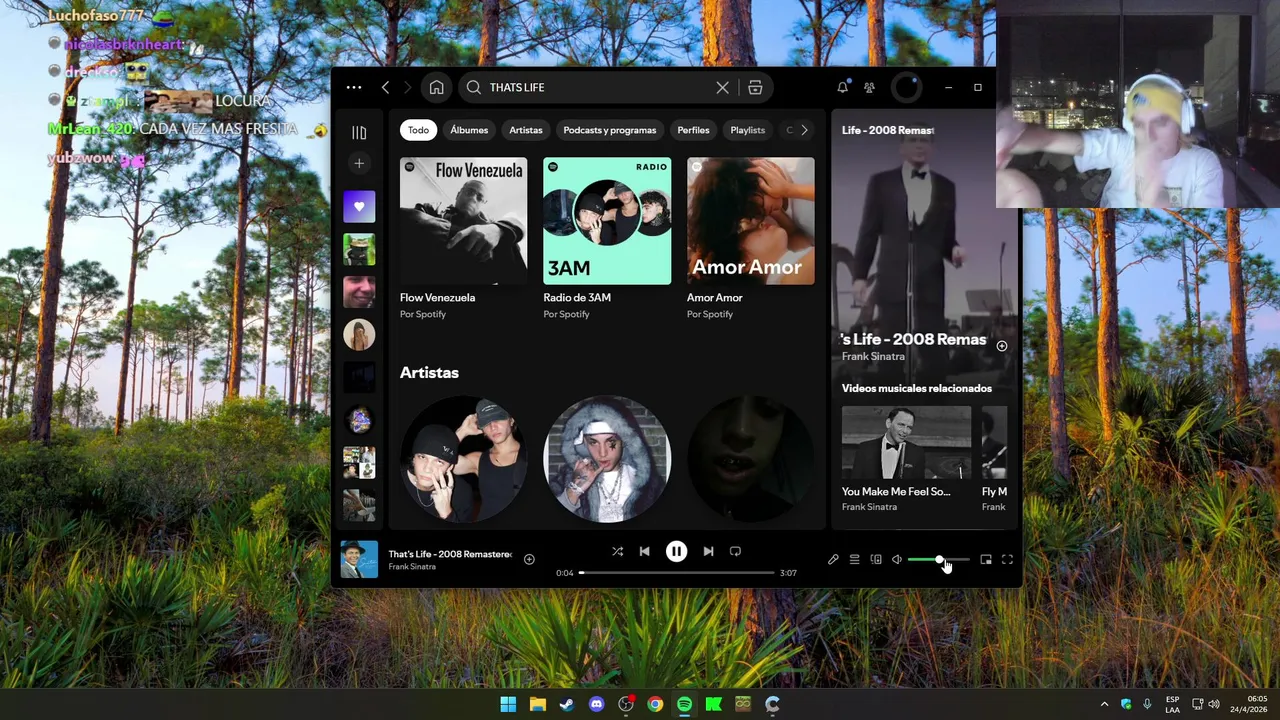Adjust the Spotify volume slider
Image resolution: width=1280 pixels, height=720 pixels.
tap(939, 560)
